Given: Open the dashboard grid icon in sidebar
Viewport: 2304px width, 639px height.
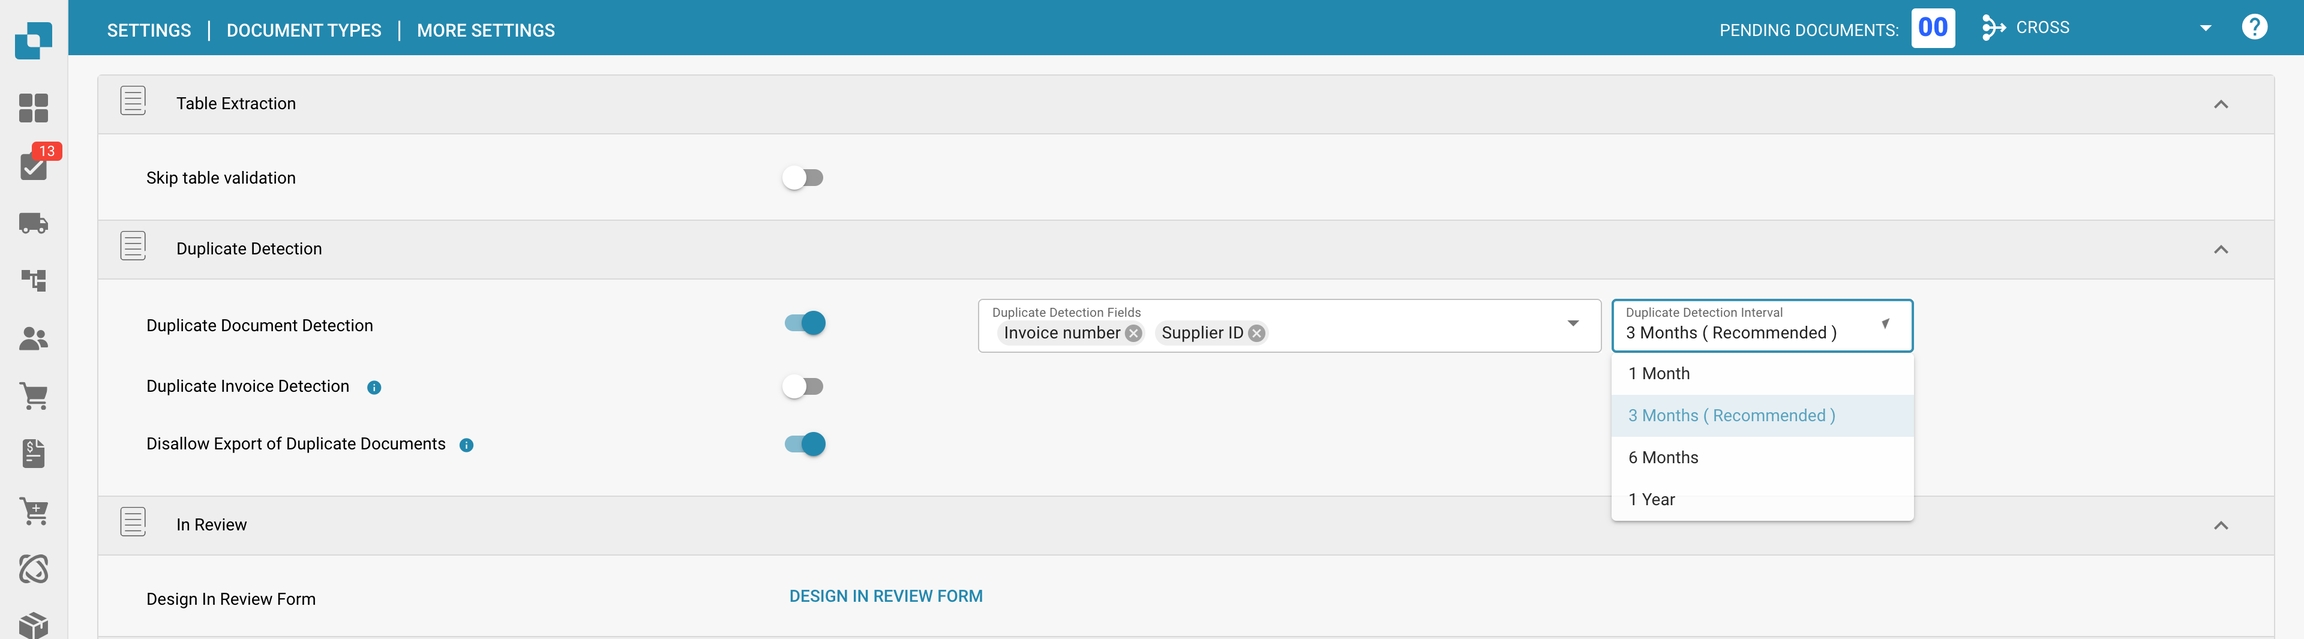Looking at the screenshot, I should (x=33, y=108).
